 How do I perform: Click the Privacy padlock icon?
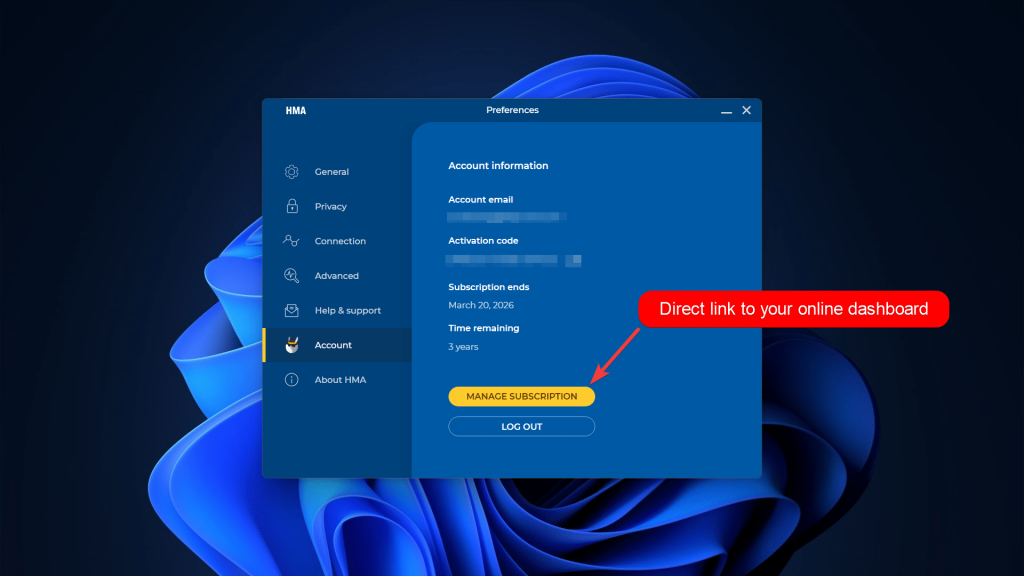[x=292, y=206]
